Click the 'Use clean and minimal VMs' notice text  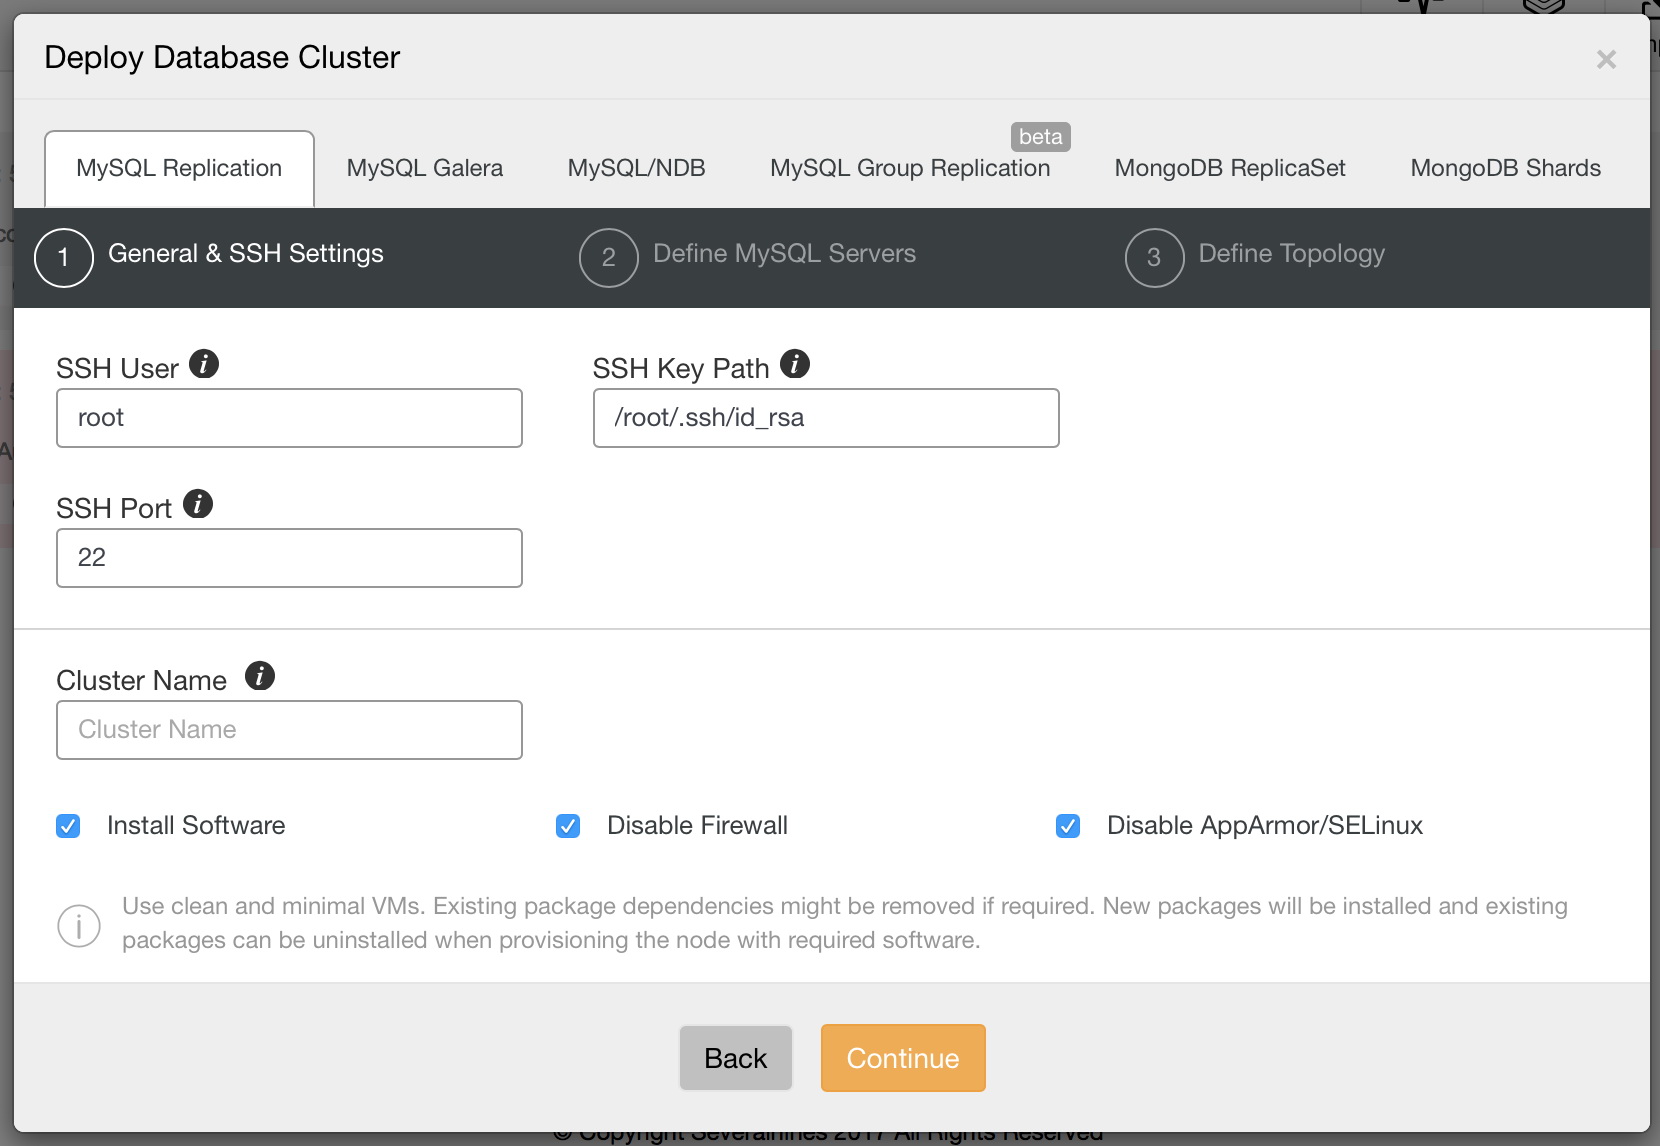(845, 923)
